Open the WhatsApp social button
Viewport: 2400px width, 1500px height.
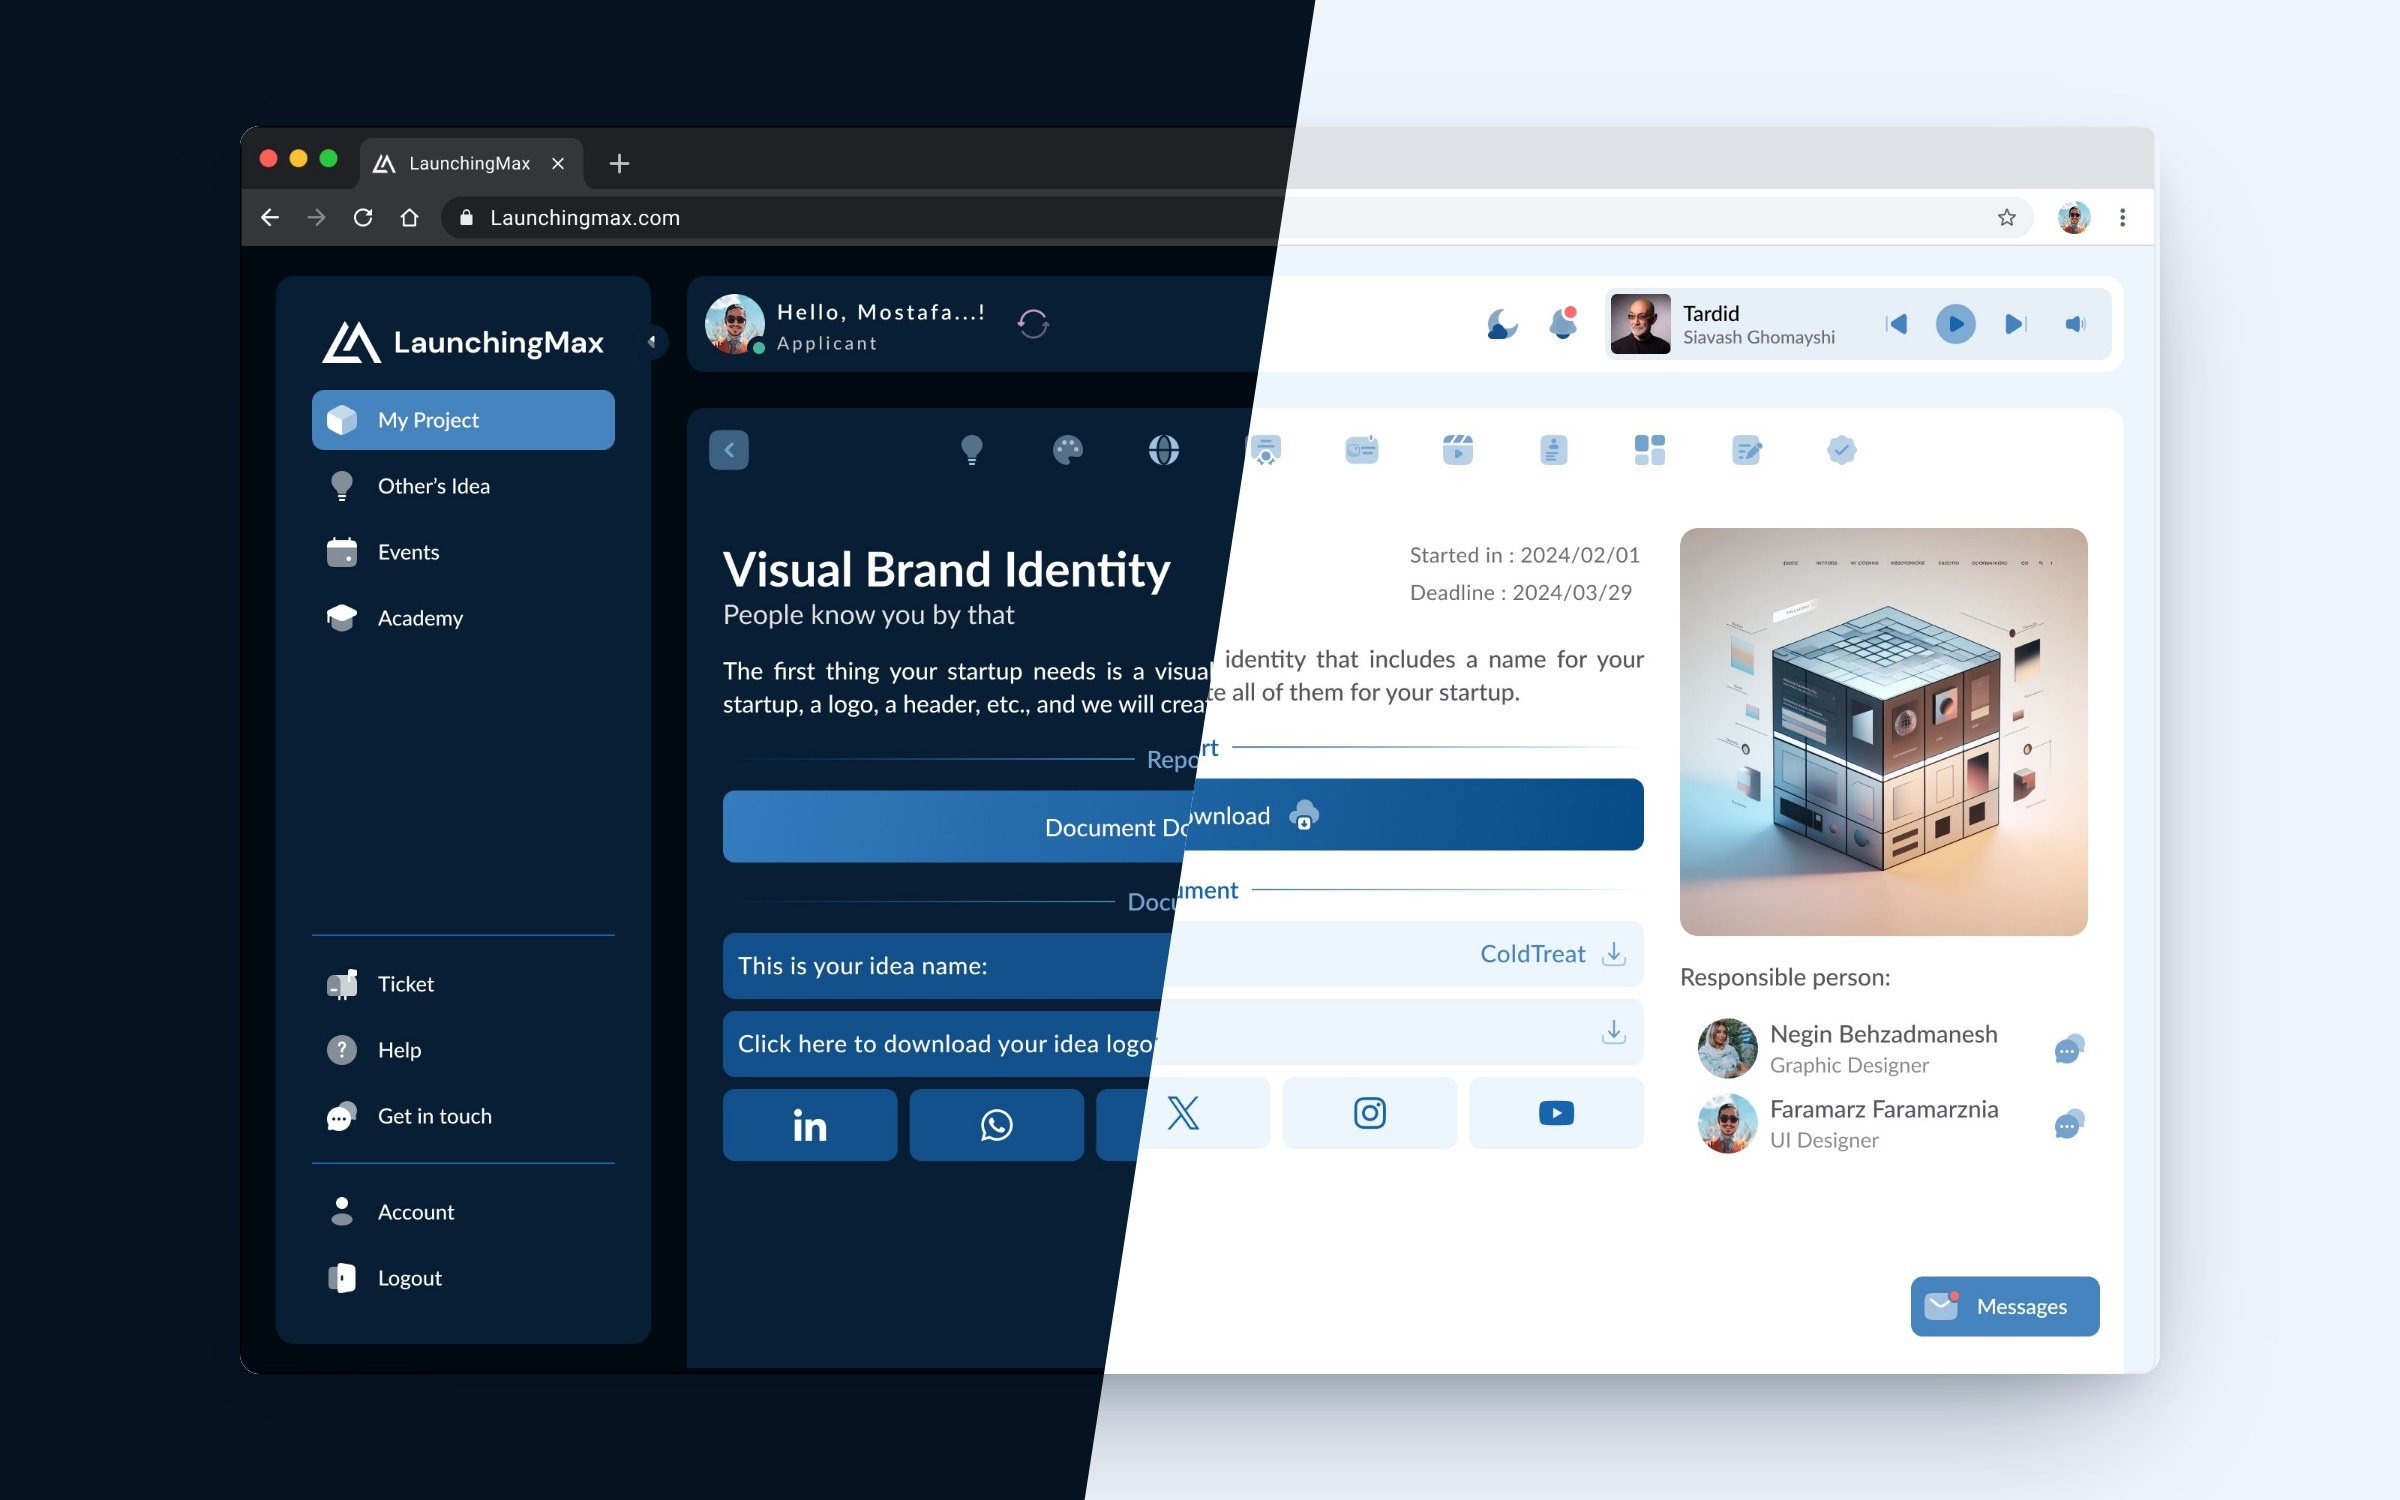click(997, 1125)
